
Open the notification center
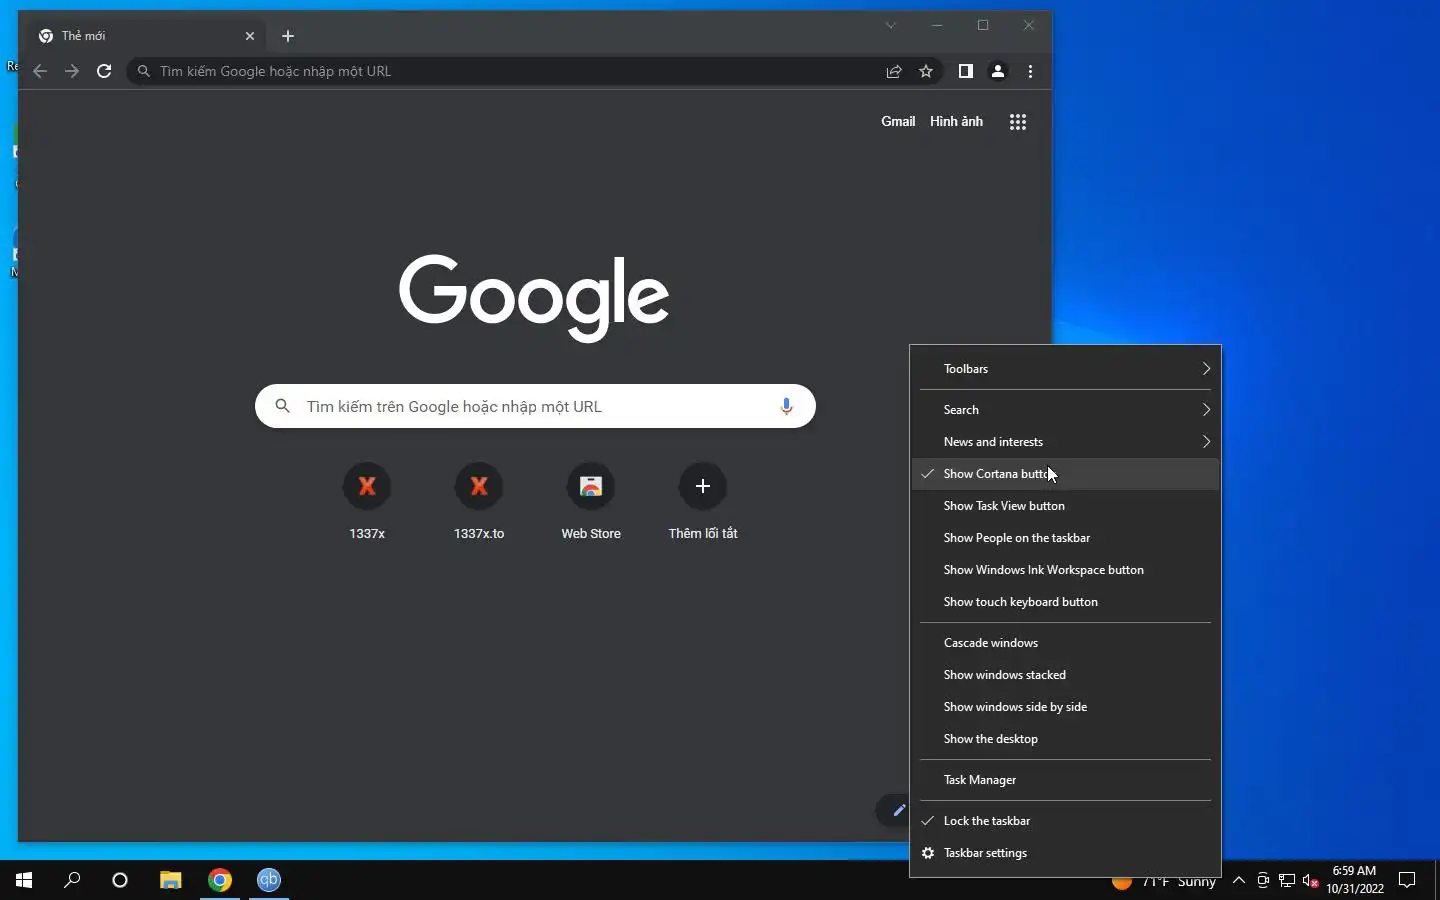pos(1407,880)
